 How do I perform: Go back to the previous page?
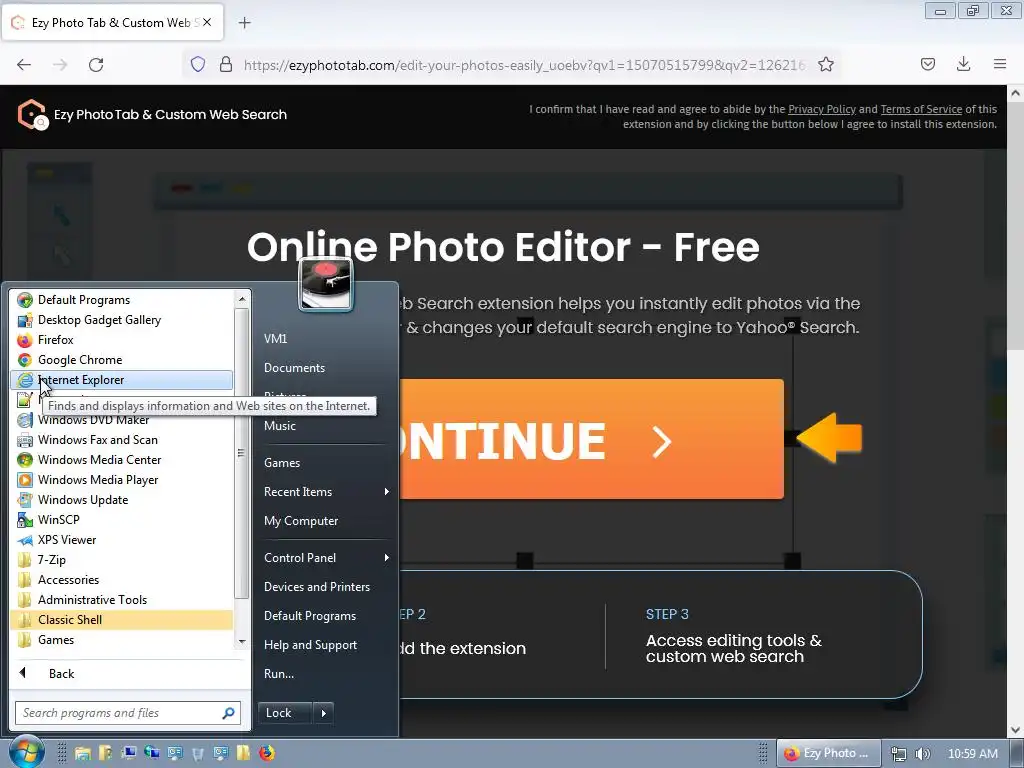point(24,65)
